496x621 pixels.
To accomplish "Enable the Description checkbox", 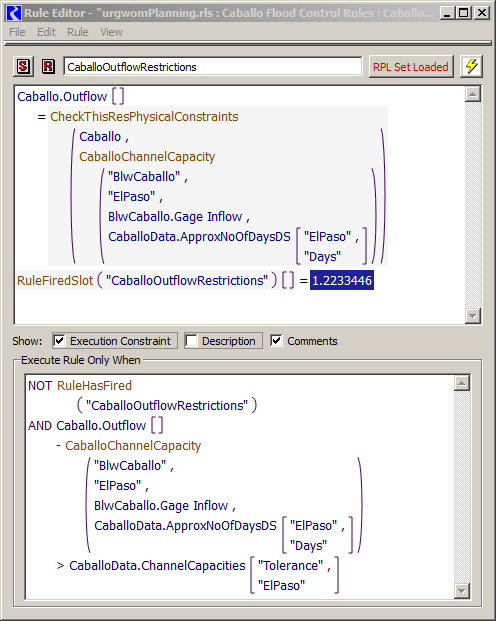I will [x=191, y=341].
